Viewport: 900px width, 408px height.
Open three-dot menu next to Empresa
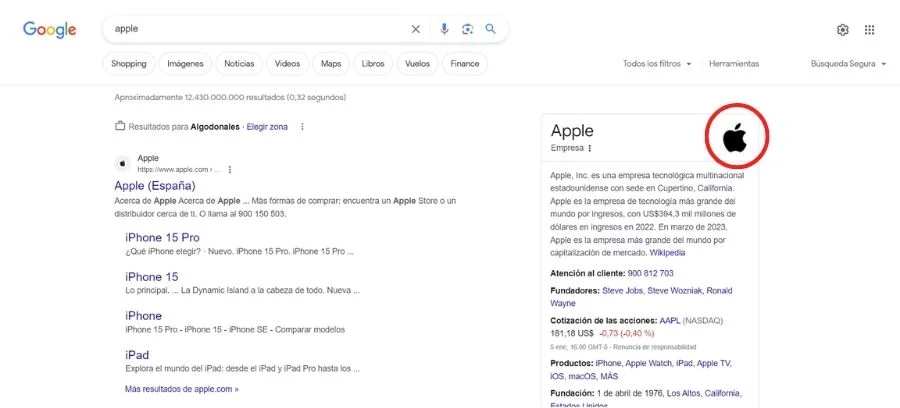pyautogui.click(x=589, y=148)
